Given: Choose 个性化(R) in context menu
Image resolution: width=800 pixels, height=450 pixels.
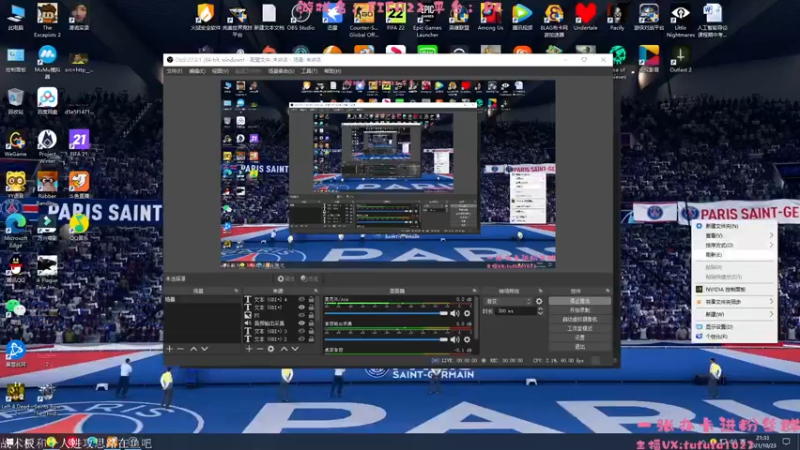Looking at the screenshot, I should coord(735,336).
